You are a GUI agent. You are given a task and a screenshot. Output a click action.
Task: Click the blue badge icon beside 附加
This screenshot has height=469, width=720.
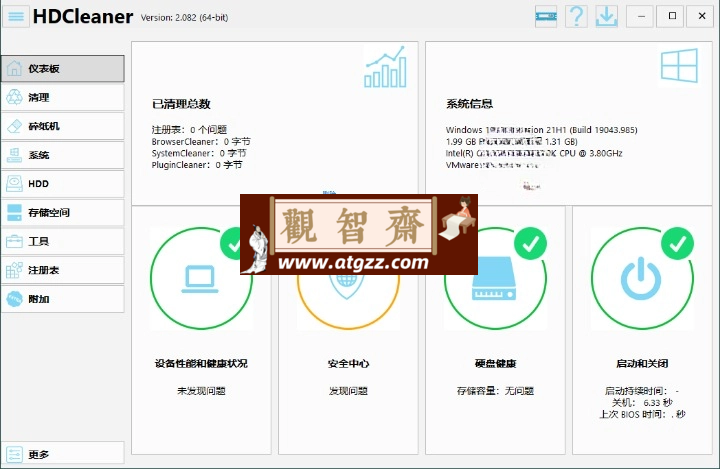(14, 299)
